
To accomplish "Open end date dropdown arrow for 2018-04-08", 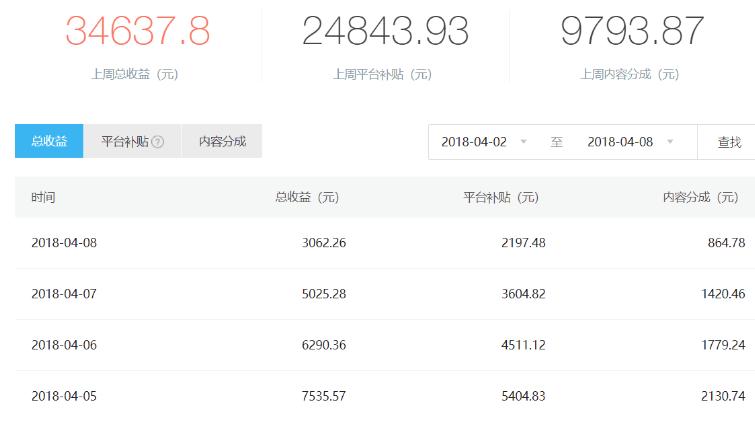I will coord(670,142).
